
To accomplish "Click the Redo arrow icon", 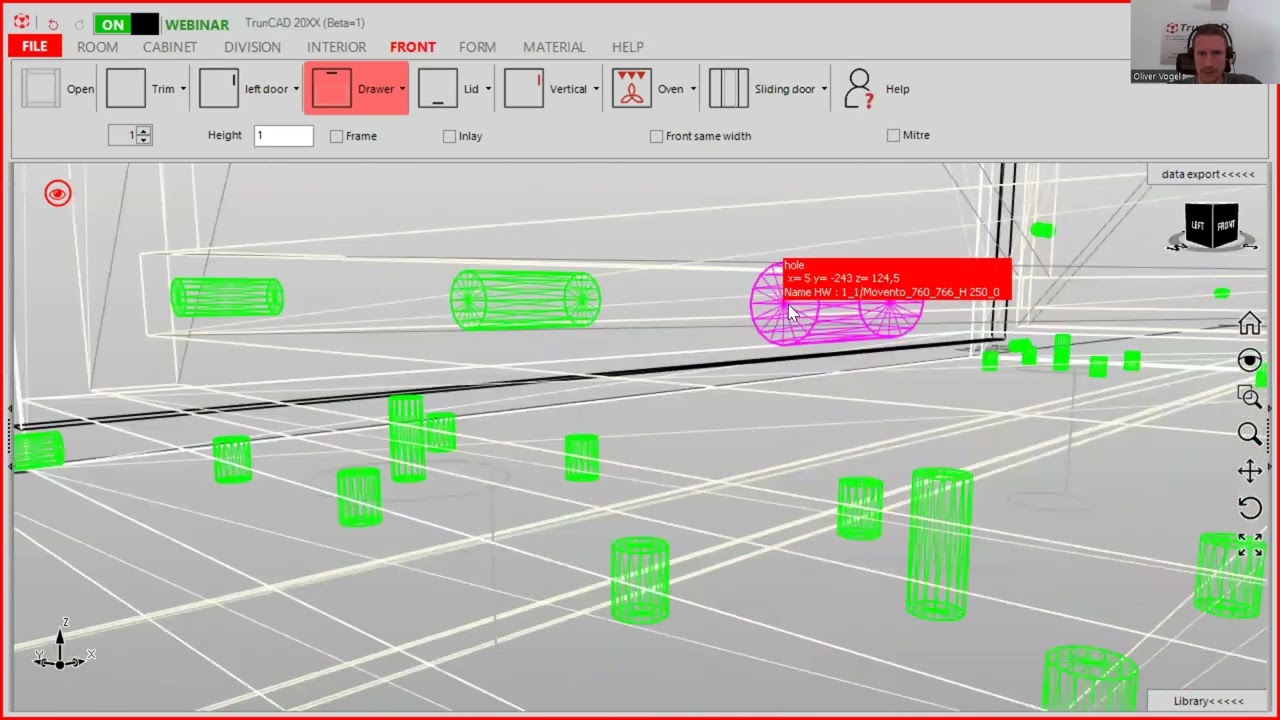I will 79,24.
